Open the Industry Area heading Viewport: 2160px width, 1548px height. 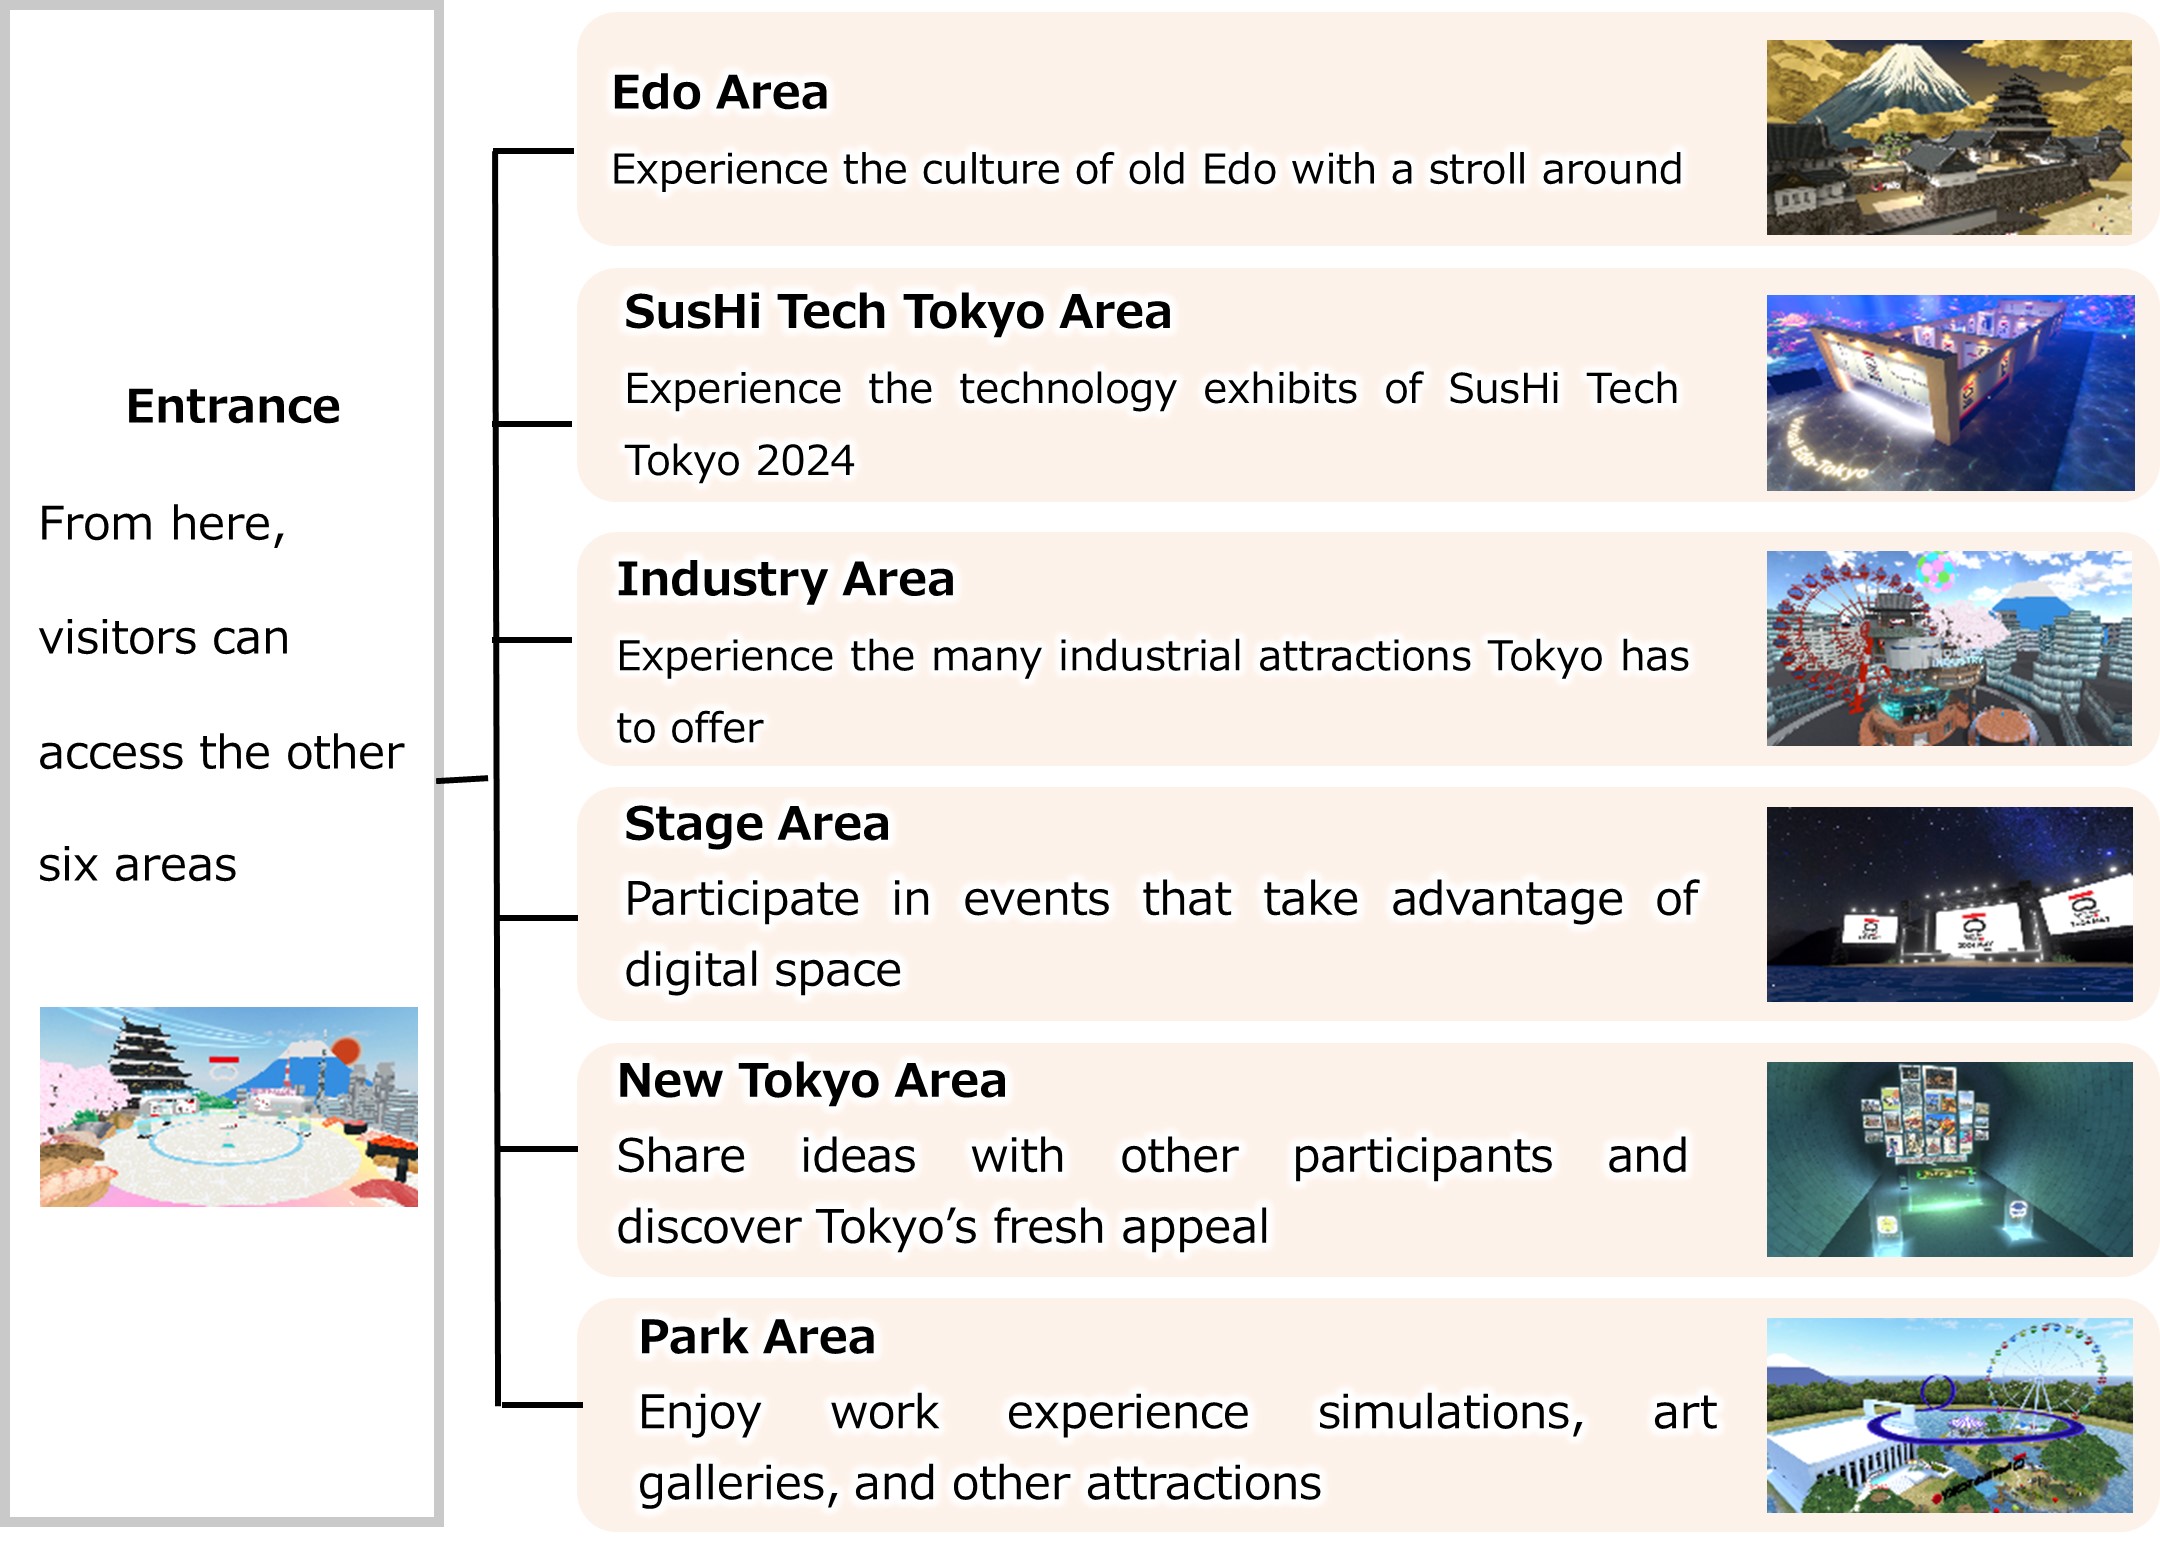coord(785,578)
